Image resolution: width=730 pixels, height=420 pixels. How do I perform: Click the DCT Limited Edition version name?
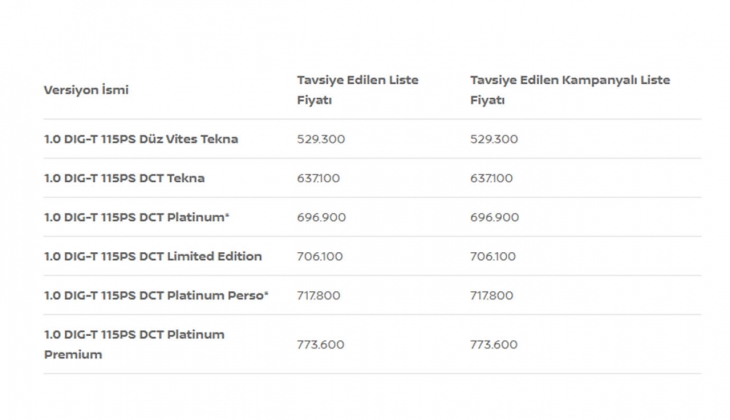point(153,256)
